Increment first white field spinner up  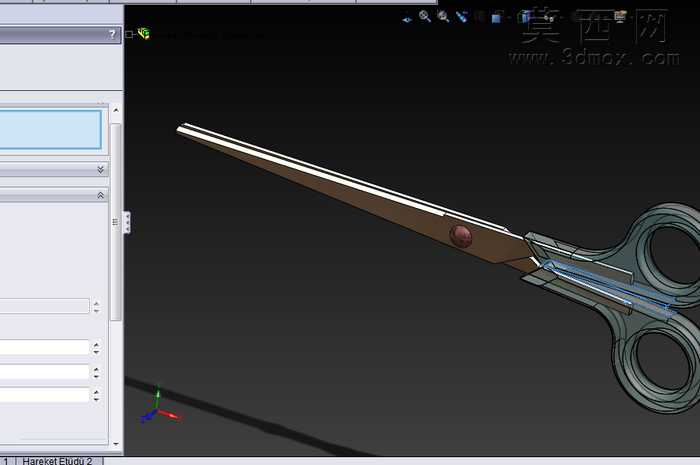pyautogui.click(x=96, y=344)
